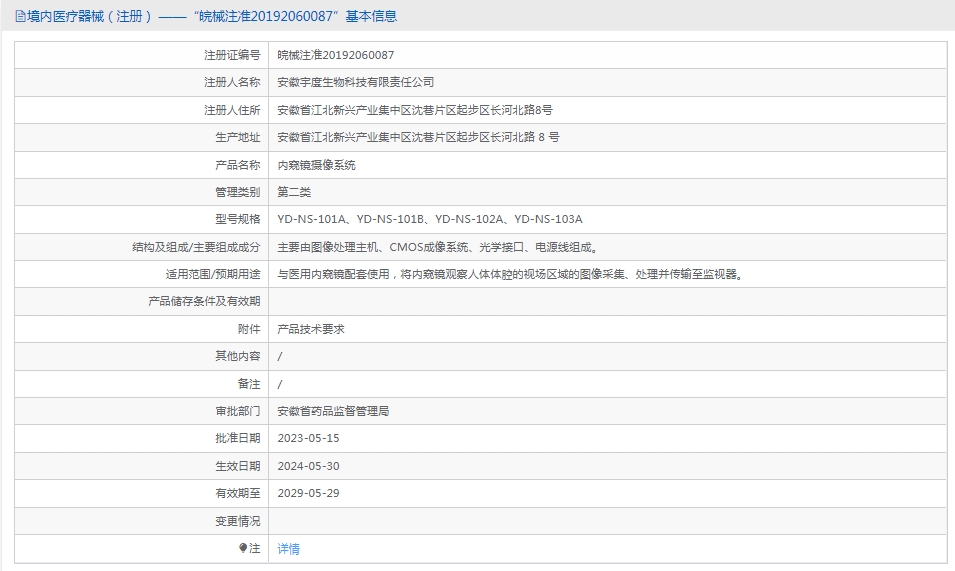
Task: Click the 审批部门 label
Action: coord(238,412)
